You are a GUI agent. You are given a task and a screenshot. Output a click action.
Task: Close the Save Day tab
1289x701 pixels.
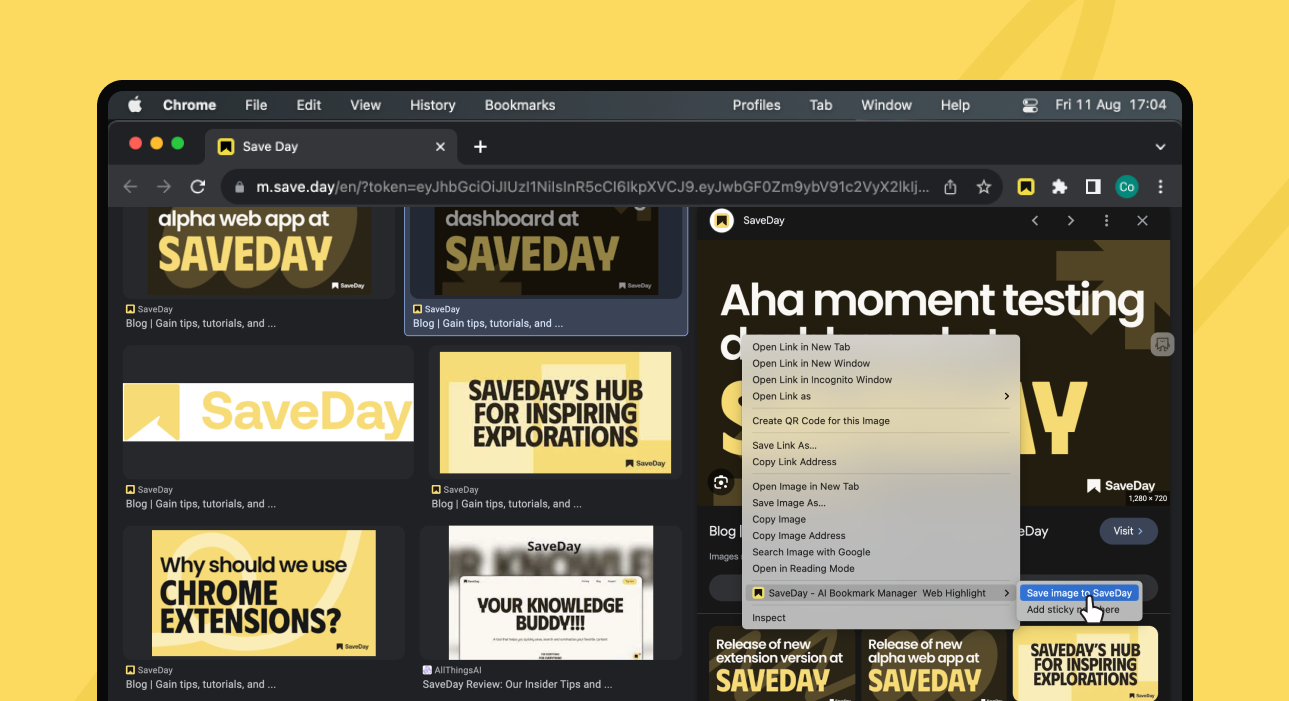point(440,146)
